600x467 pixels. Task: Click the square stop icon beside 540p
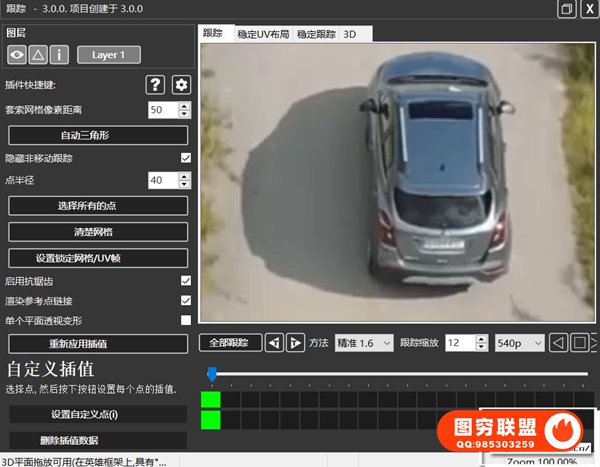tap(579, 343)
